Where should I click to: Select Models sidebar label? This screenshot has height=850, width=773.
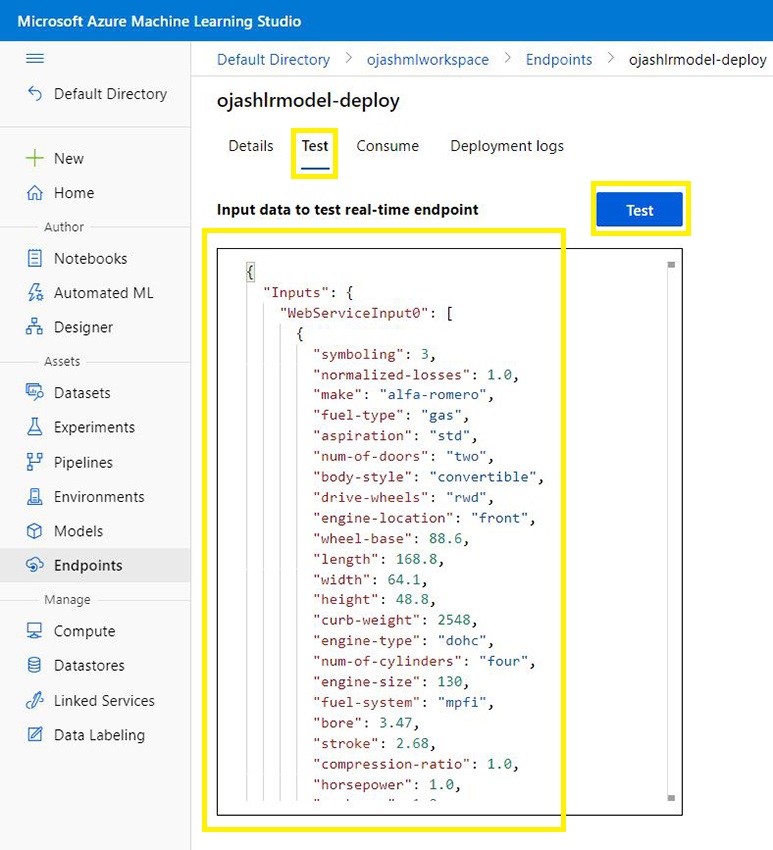pos(79,531)
